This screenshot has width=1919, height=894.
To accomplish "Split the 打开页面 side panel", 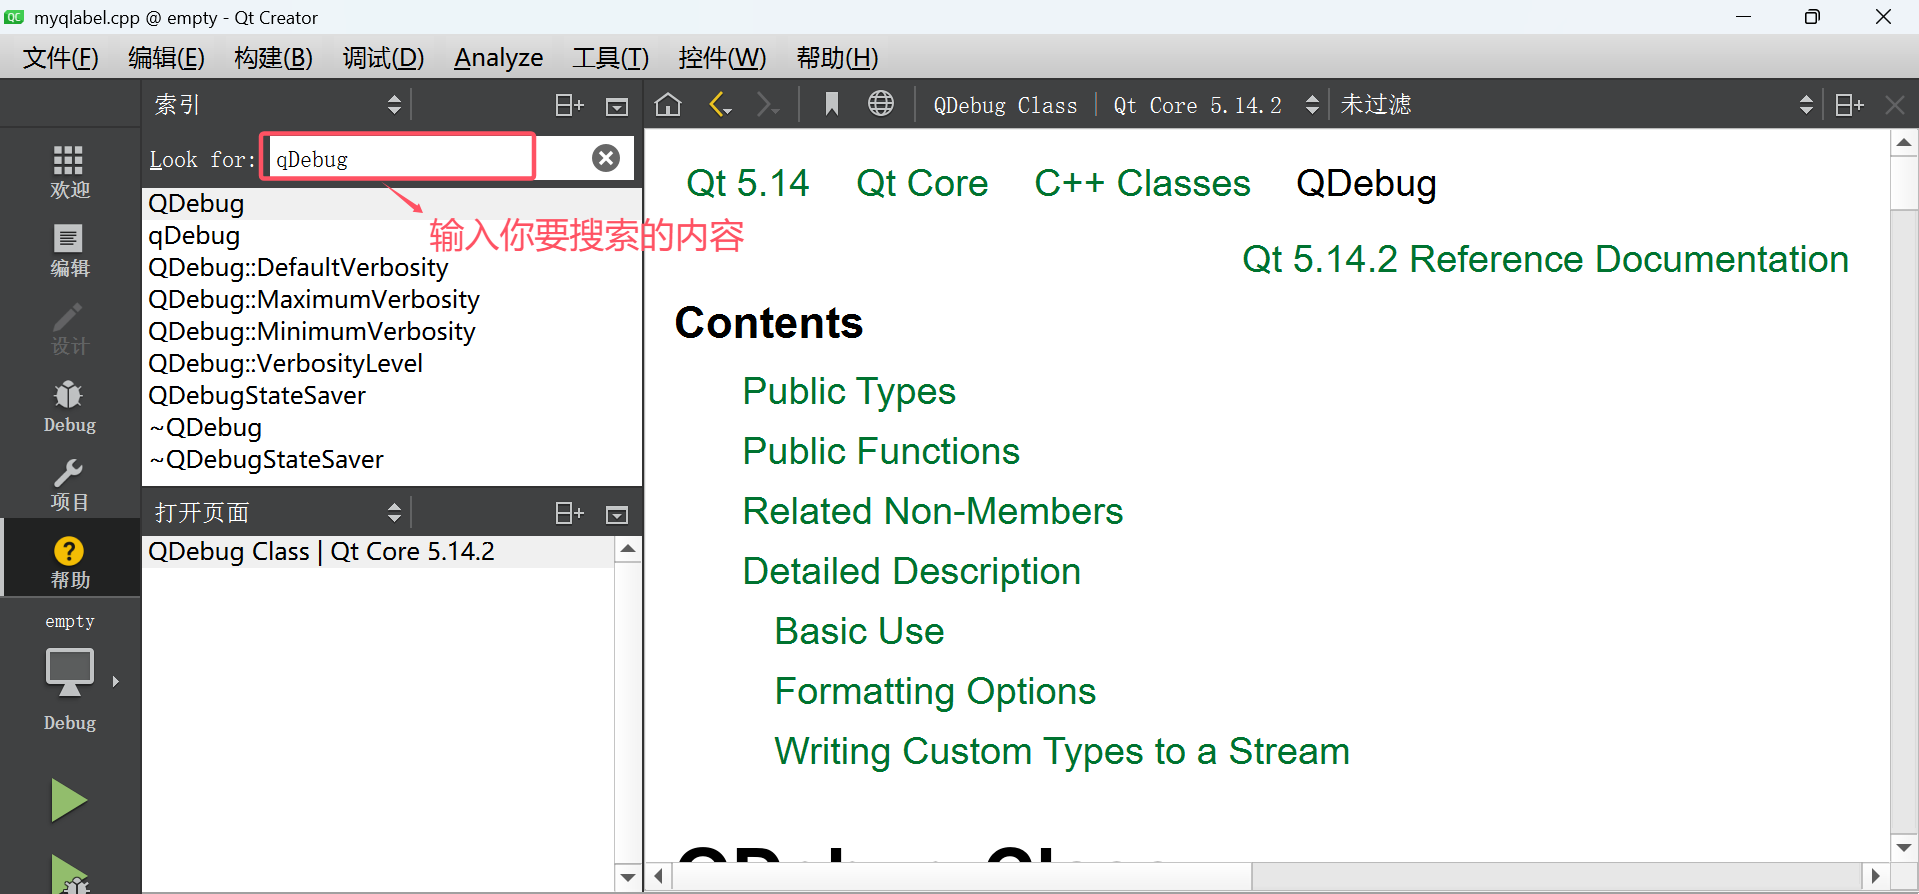I will point(569,513).
